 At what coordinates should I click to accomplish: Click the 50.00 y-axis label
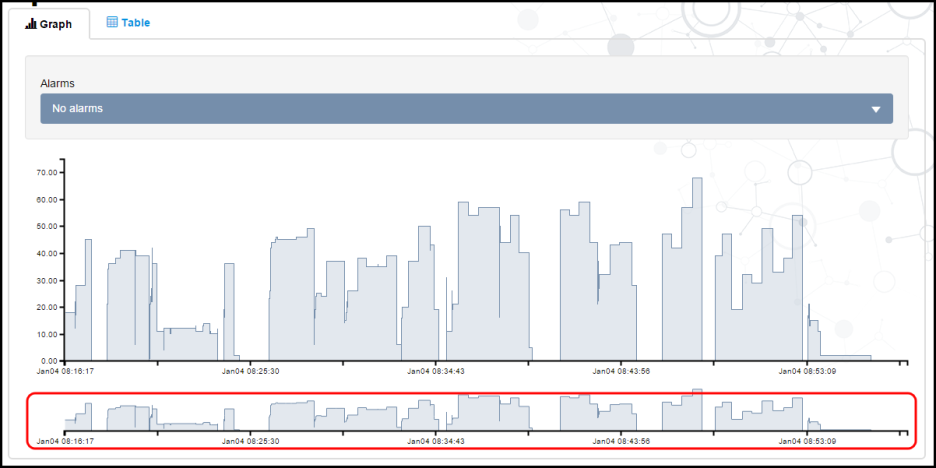(47, 226)
